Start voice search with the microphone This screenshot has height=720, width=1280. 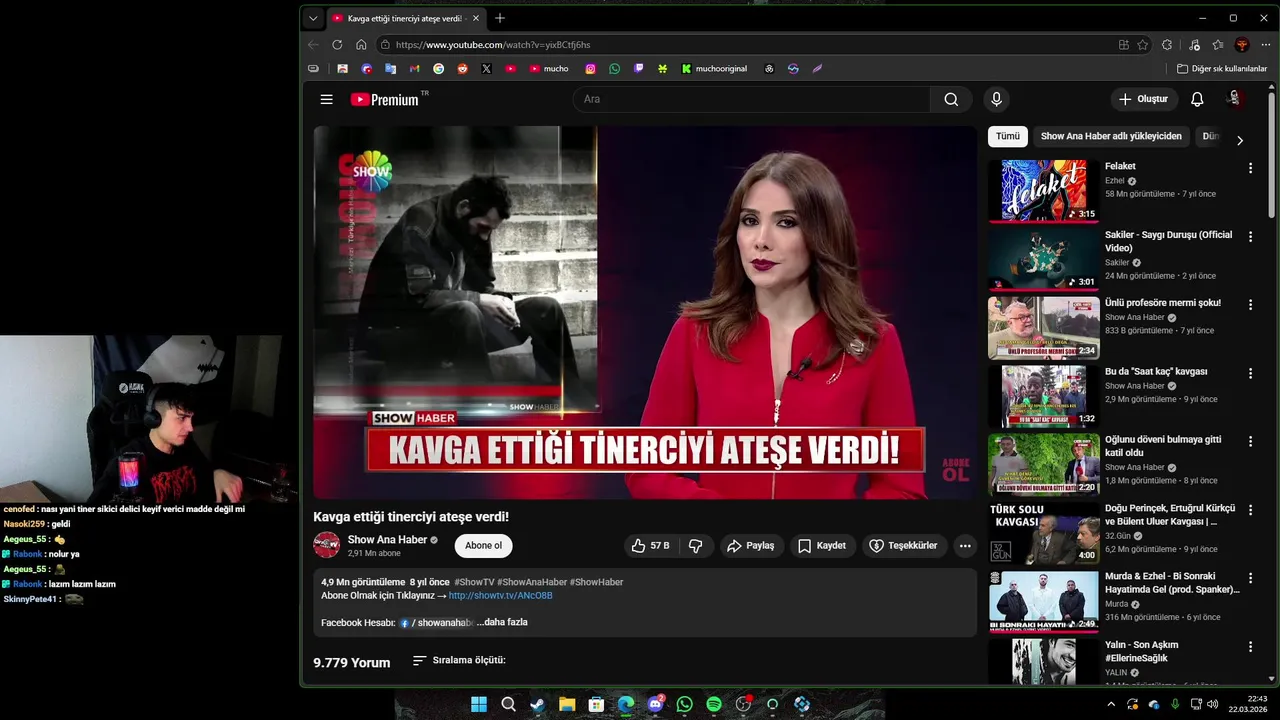tap(996, 99)
